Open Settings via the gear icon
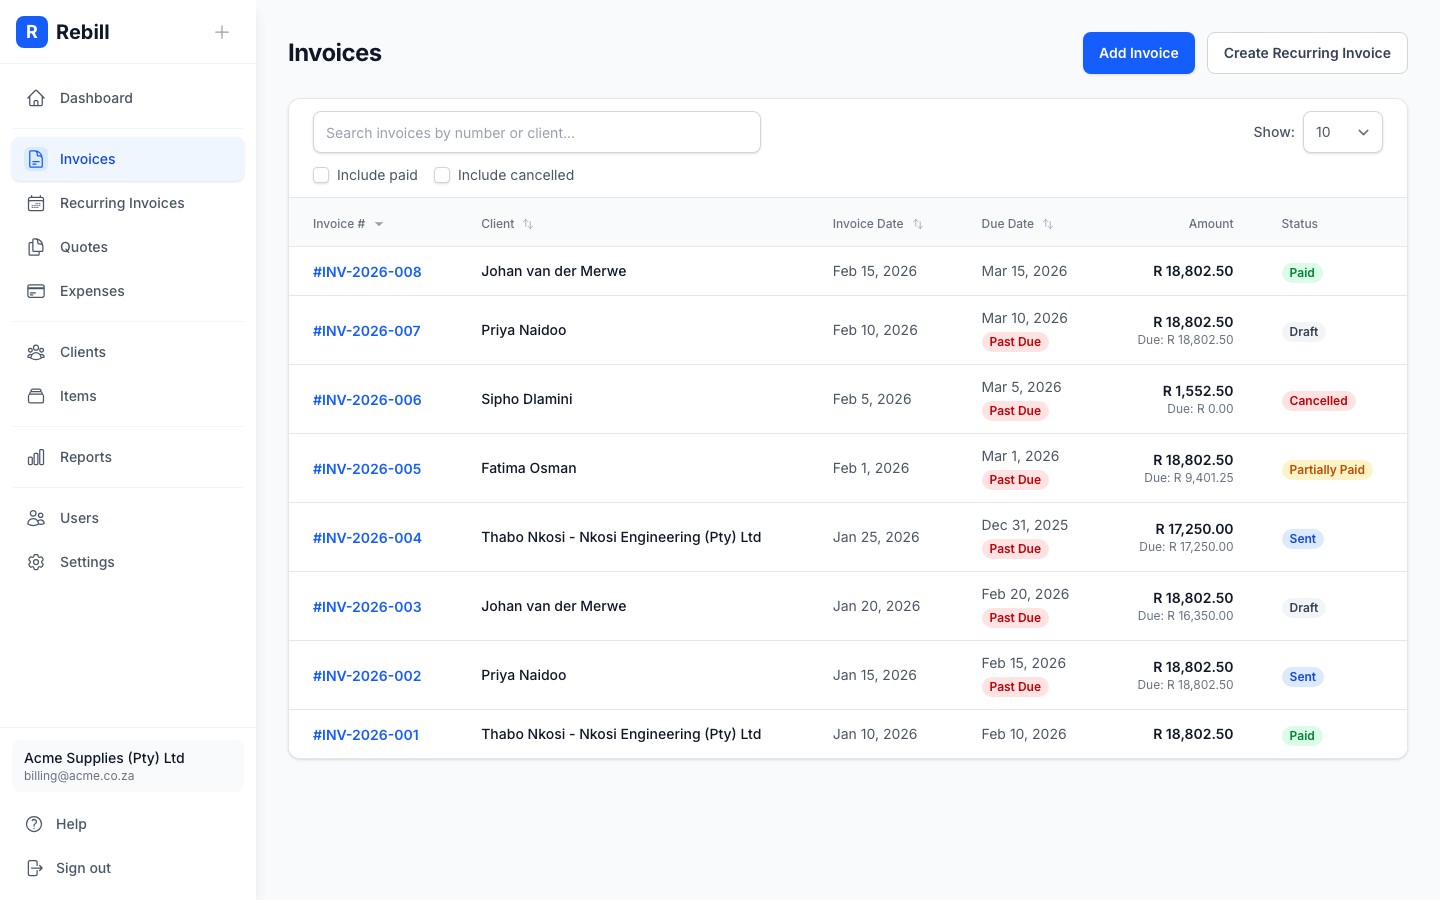 click(x=36, y=562)
